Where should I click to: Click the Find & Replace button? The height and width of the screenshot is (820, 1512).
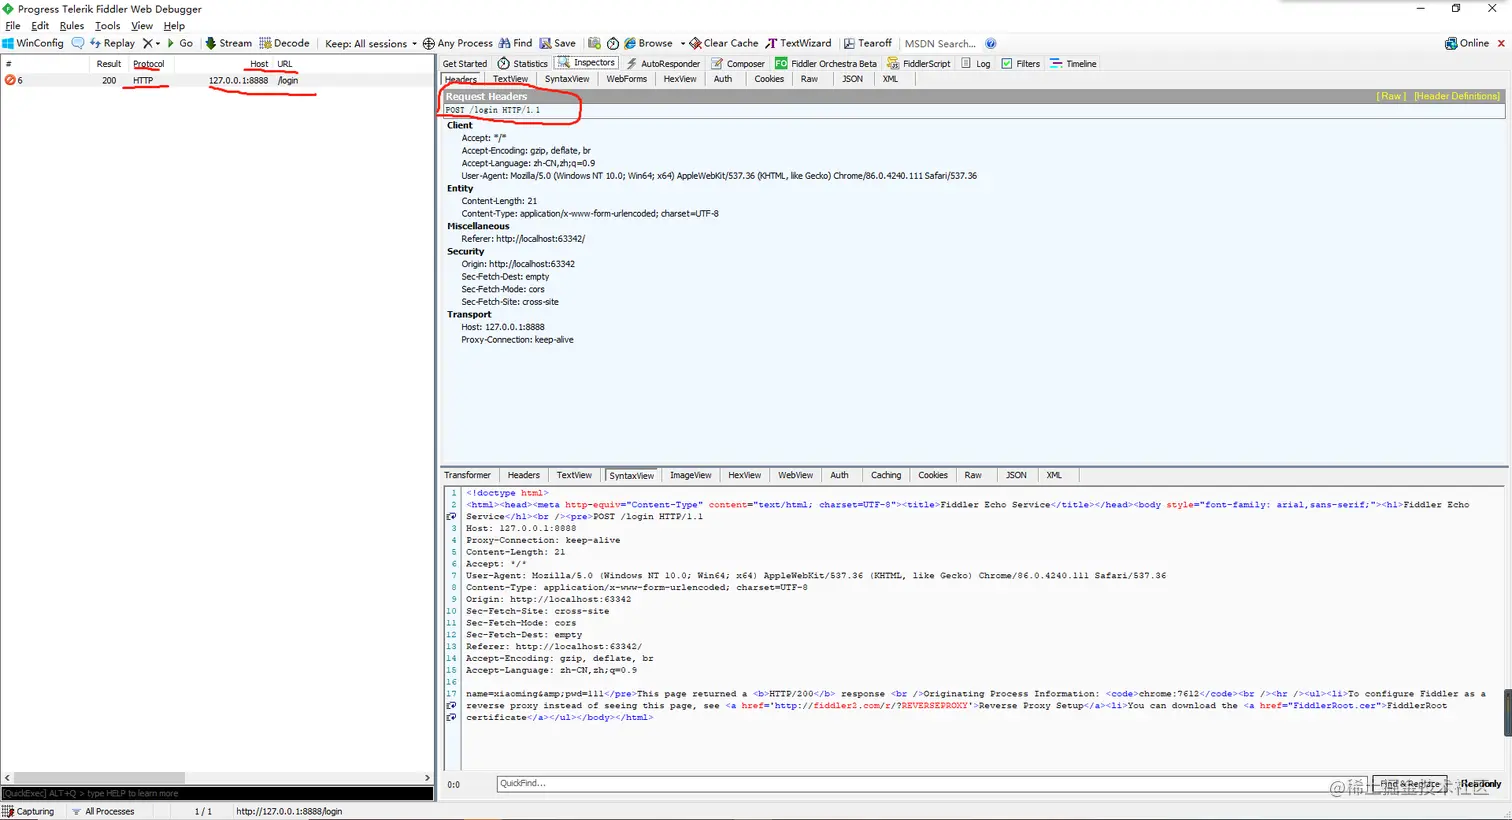click(1410, 784)
